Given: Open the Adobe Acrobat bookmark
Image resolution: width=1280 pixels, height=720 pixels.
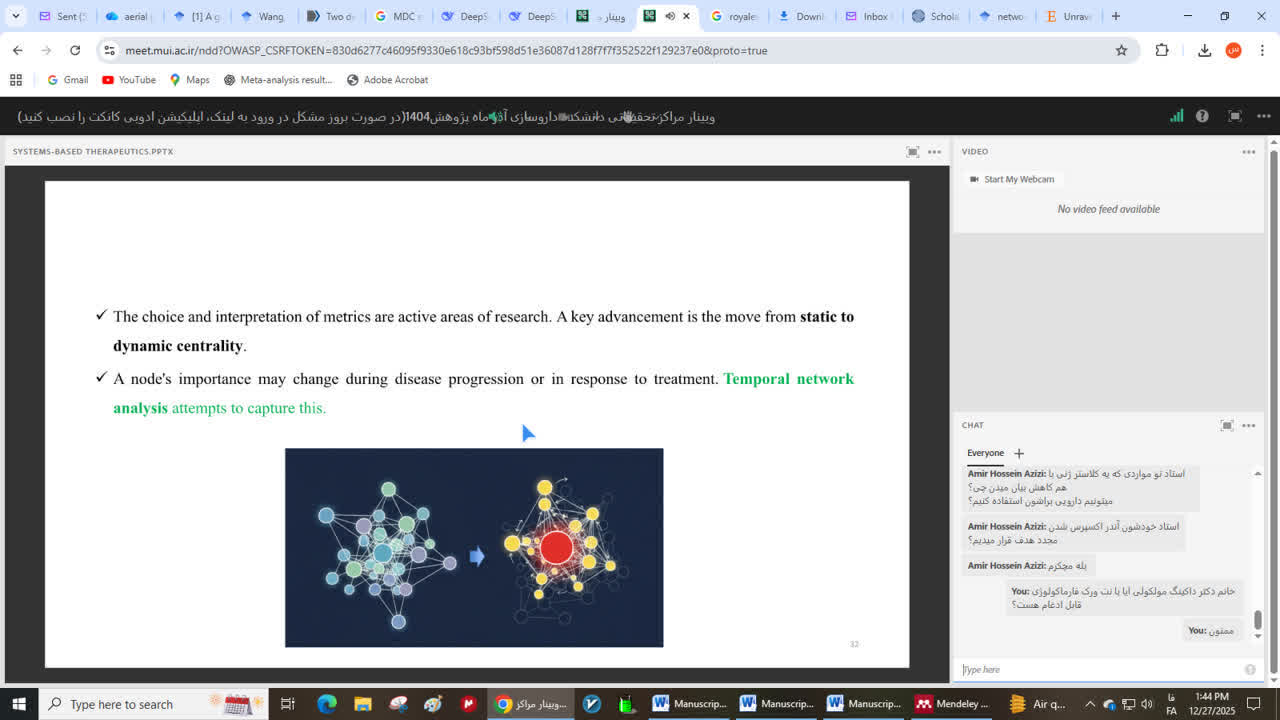Looking at the screenshot, I should point(387,80).
